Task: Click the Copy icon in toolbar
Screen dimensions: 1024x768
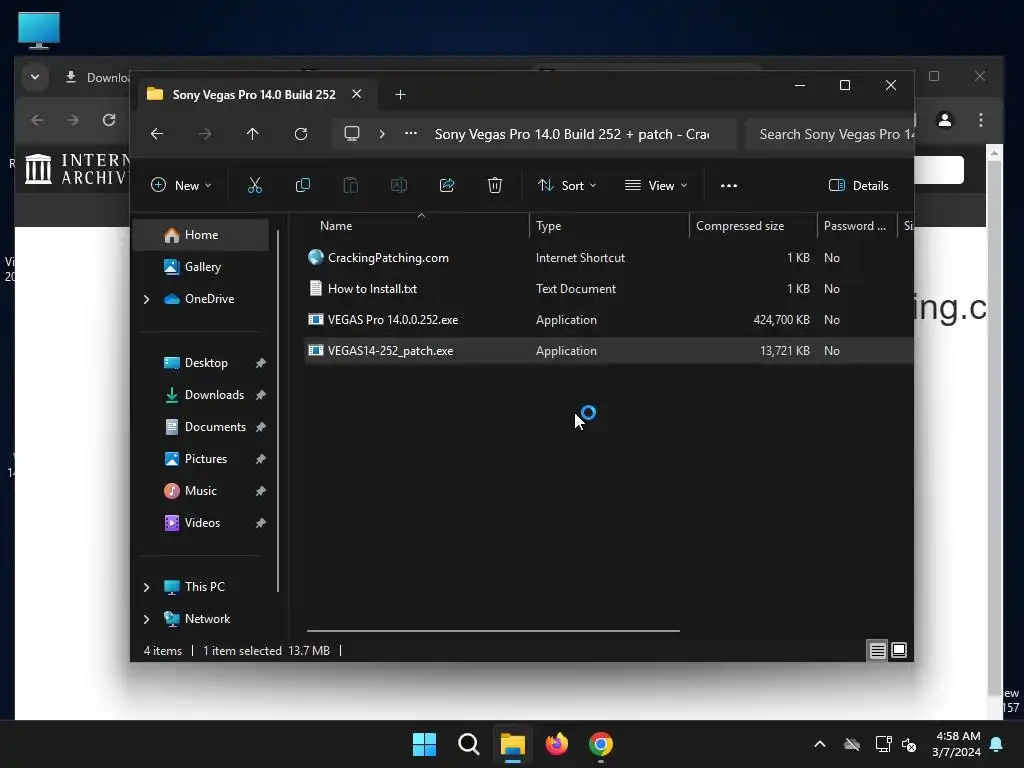Action: pyautogui.click(x=302, y=185)
